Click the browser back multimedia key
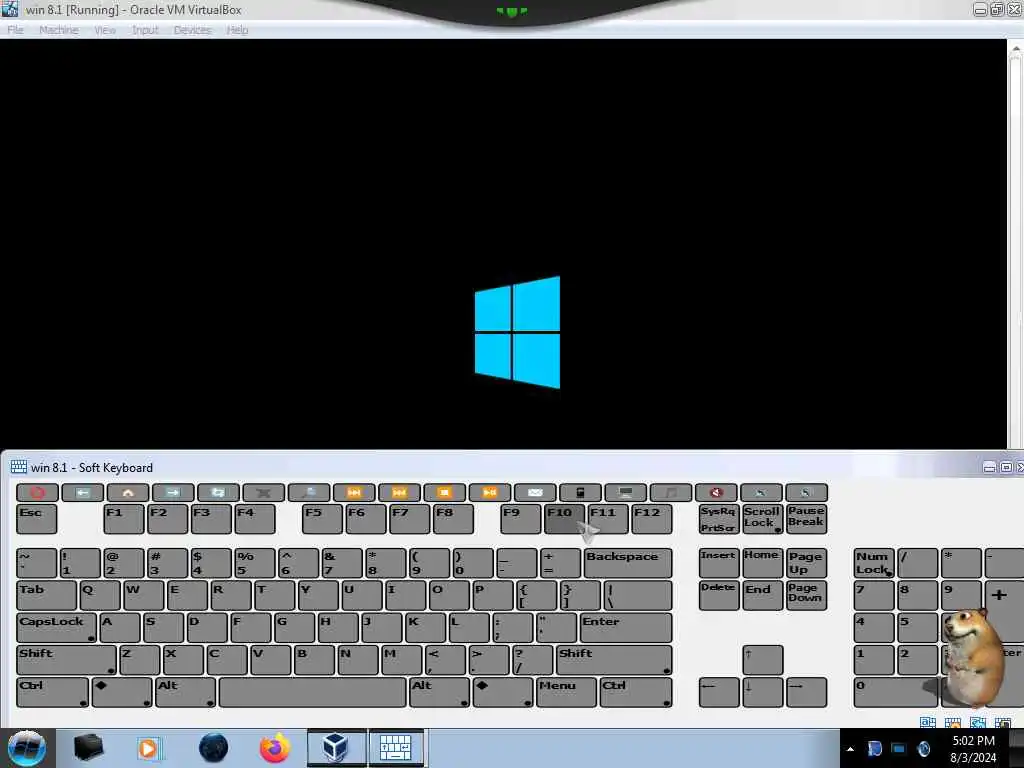The height and width of the screenshot is (768, 1024). [x=82, y=492]
